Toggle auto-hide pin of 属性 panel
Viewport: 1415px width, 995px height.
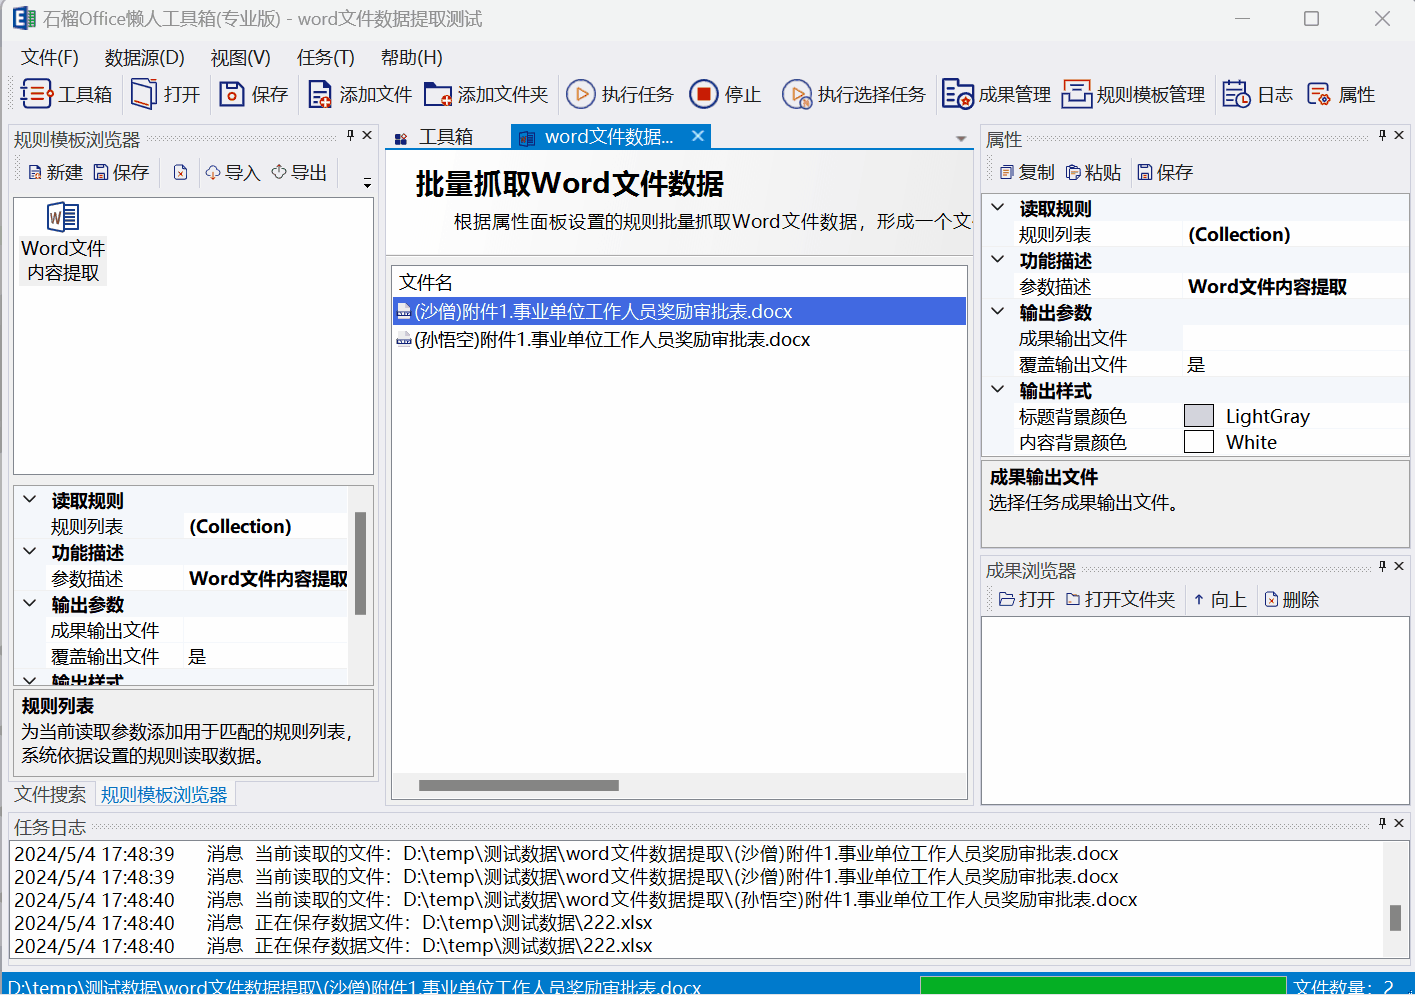point(1382,135)
